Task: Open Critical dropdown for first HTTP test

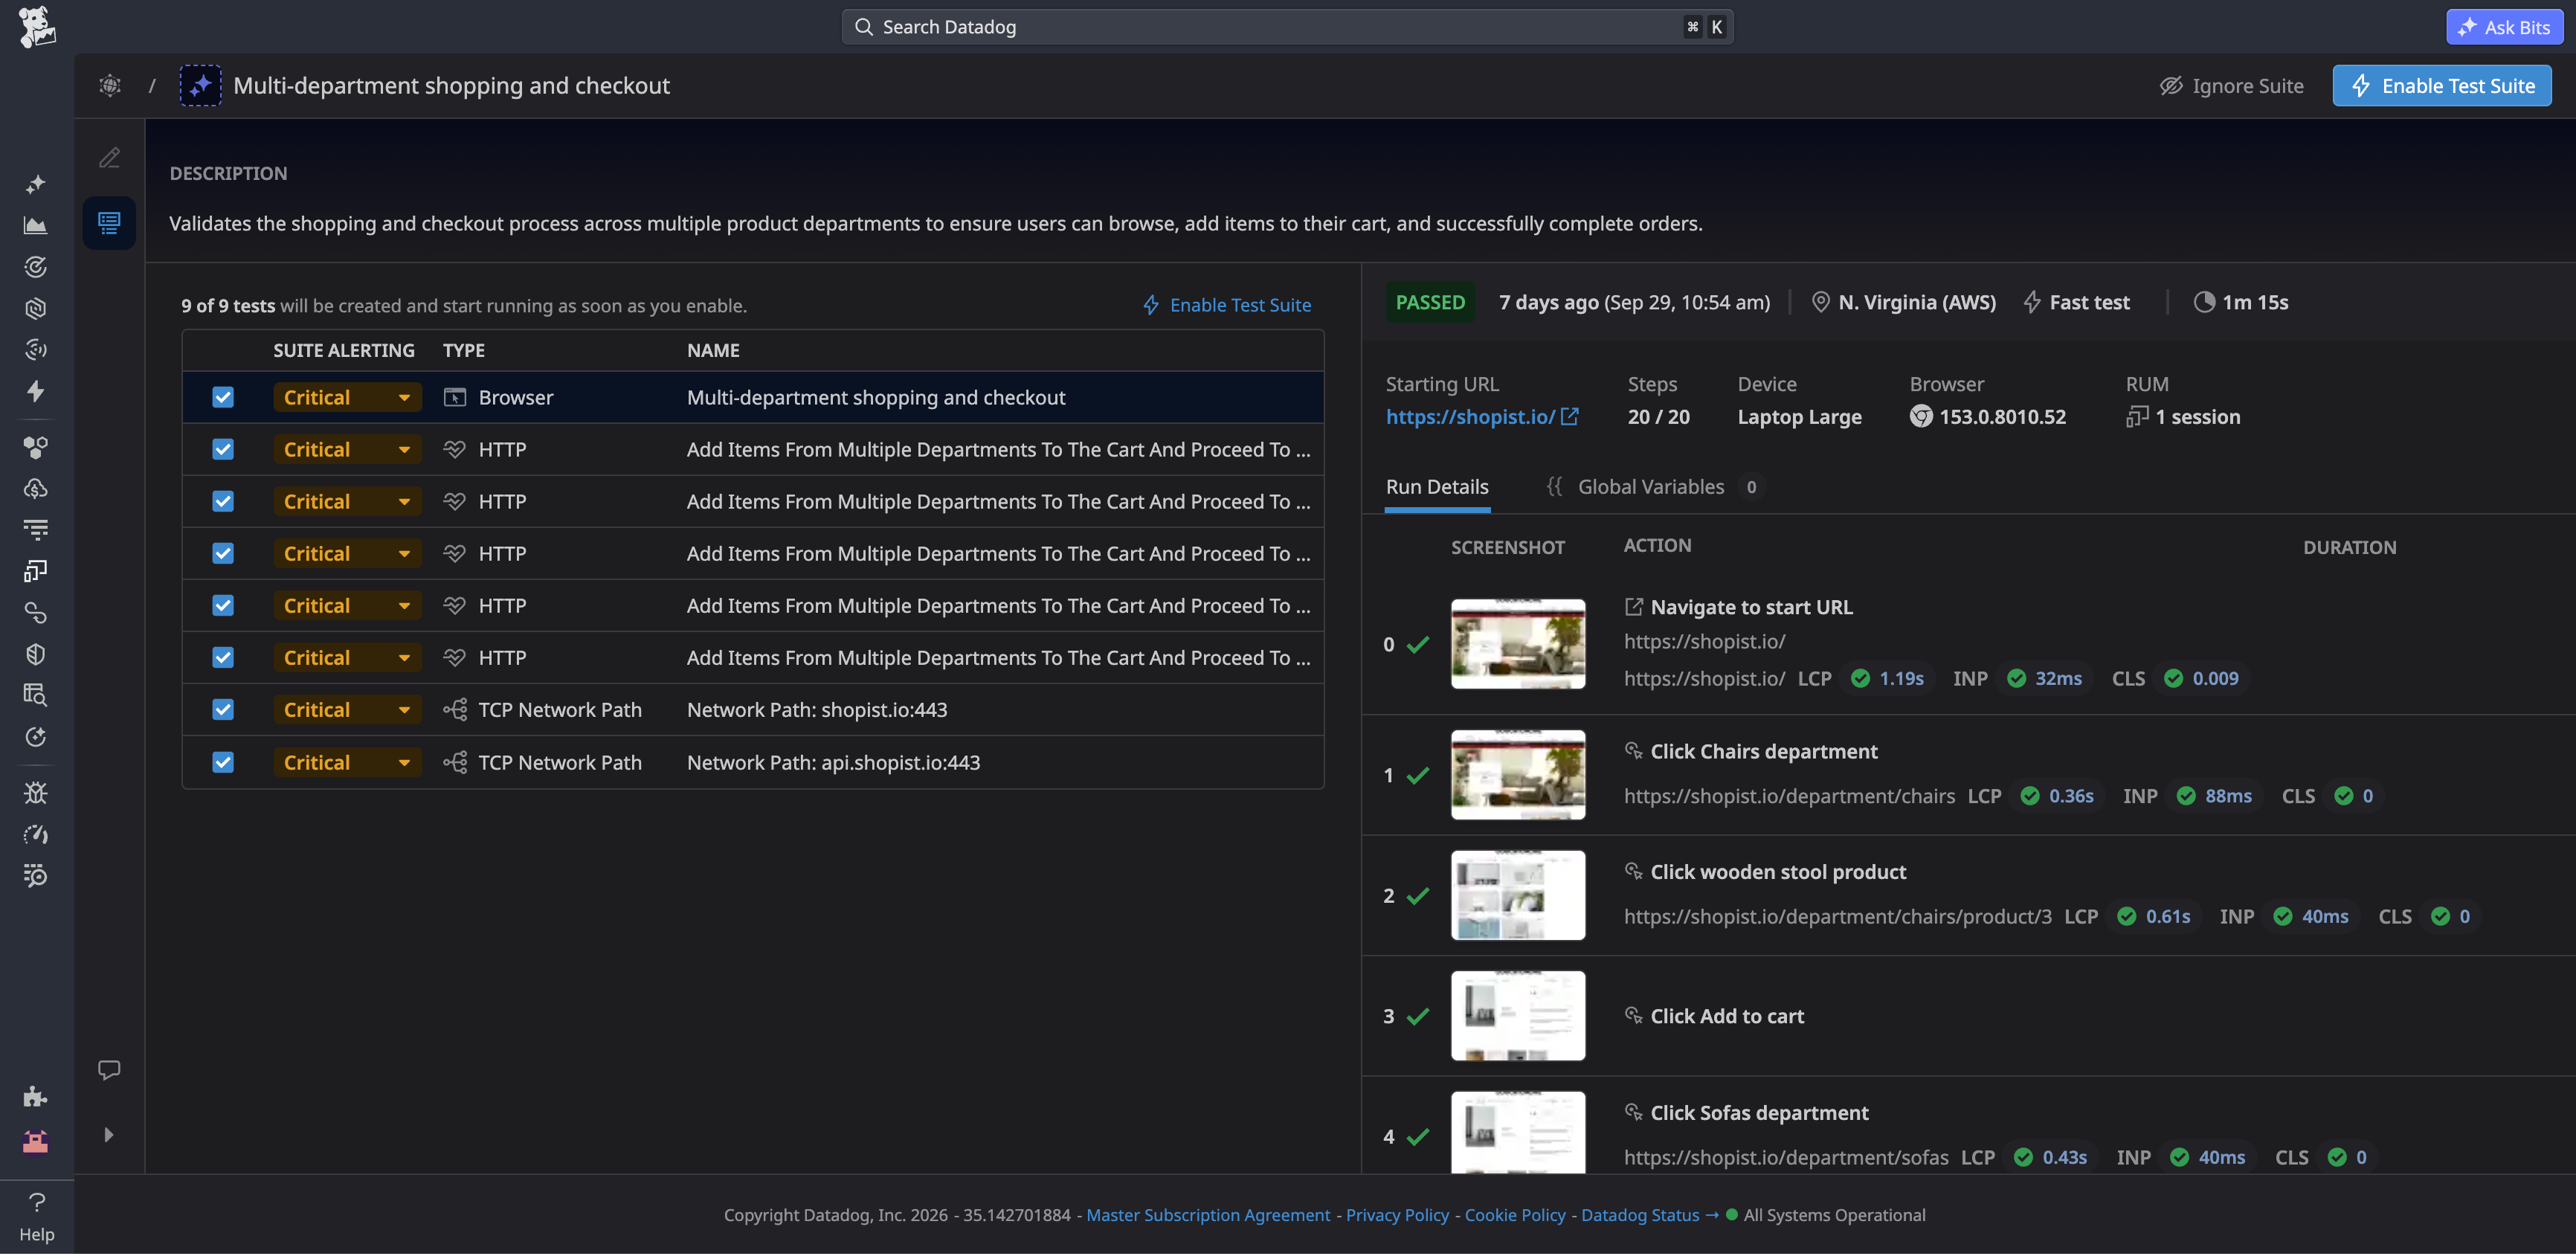Action: pyautogui.click(x=347, y=450)
